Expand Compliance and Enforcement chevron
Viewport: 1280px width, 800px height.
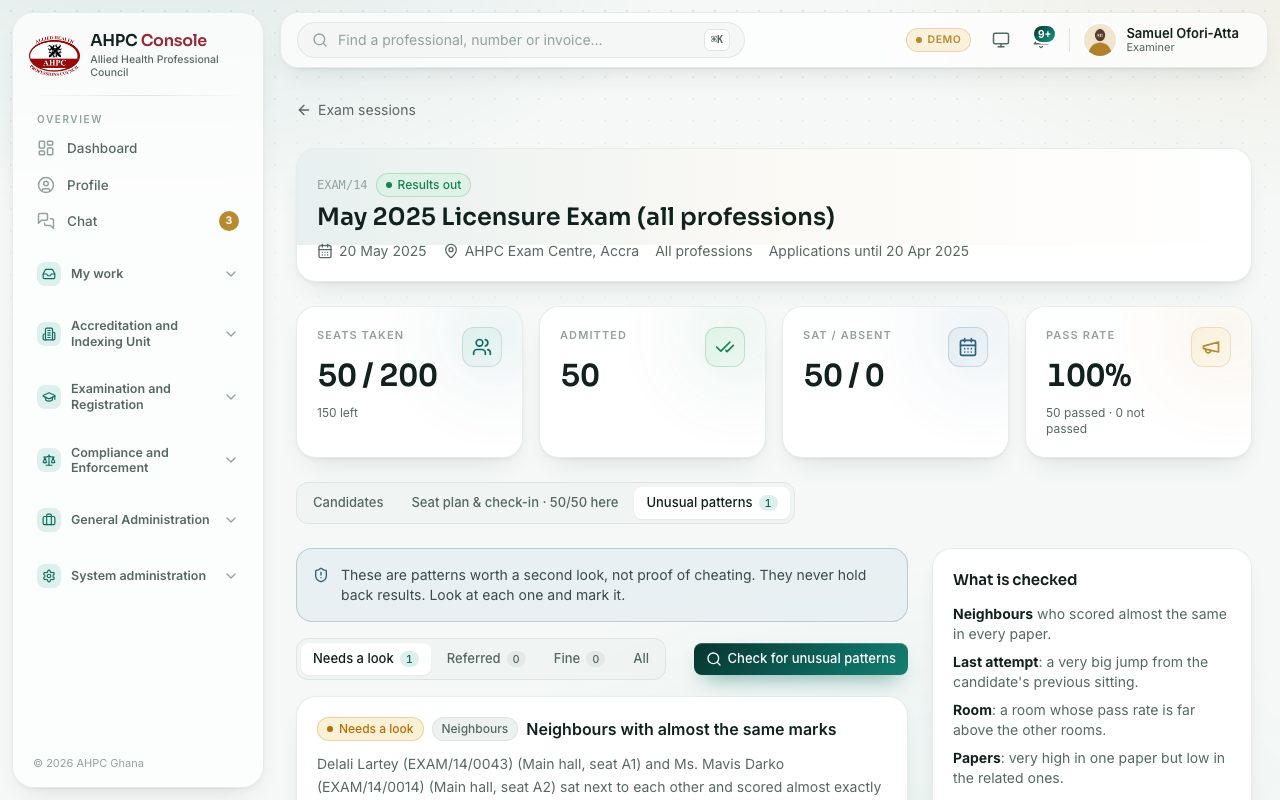(231, 460)
